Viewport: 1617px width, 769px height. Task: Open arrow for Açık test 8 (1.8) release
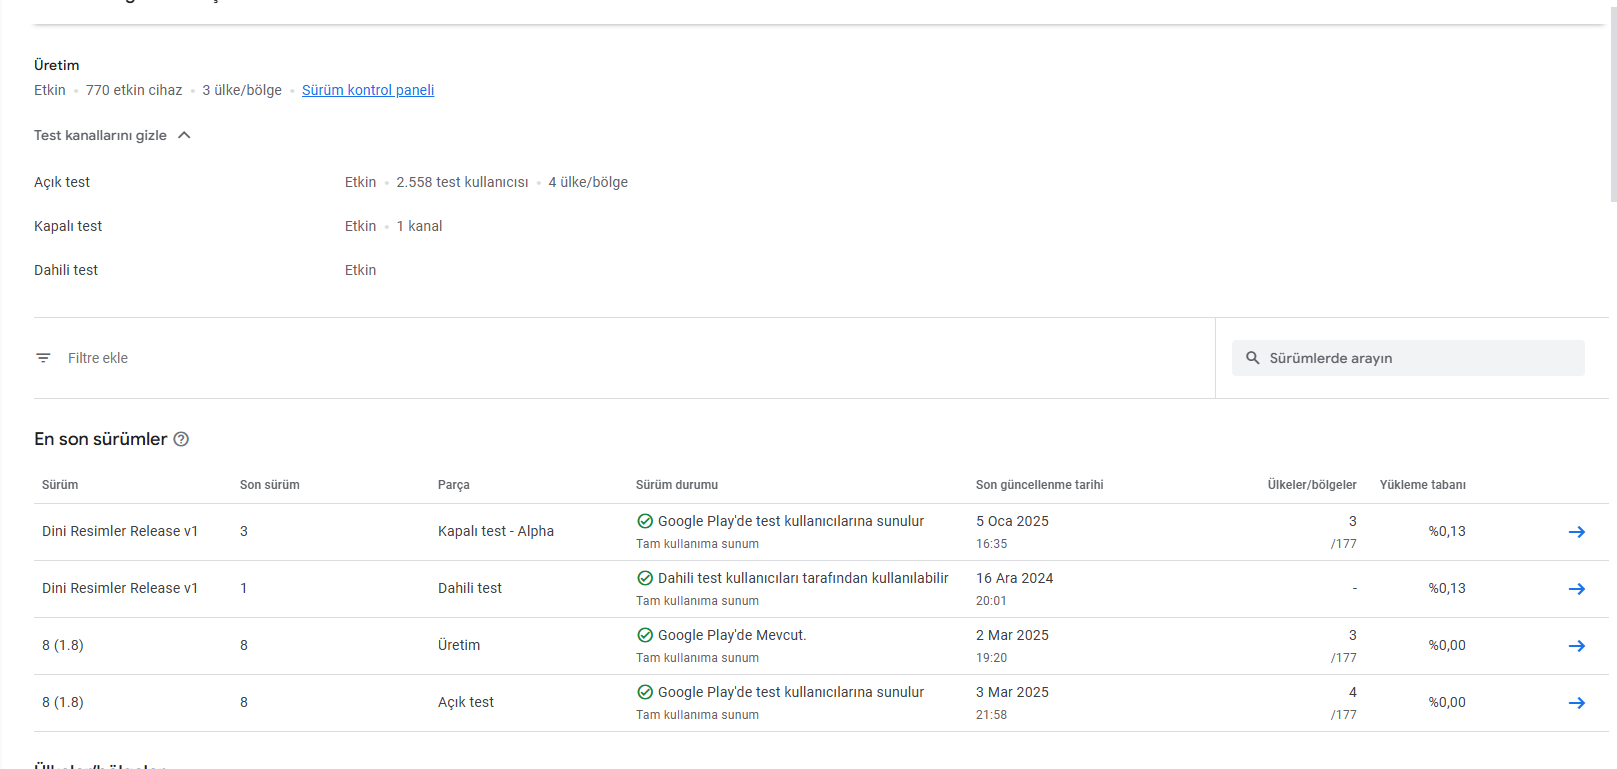coord(1577,703)
